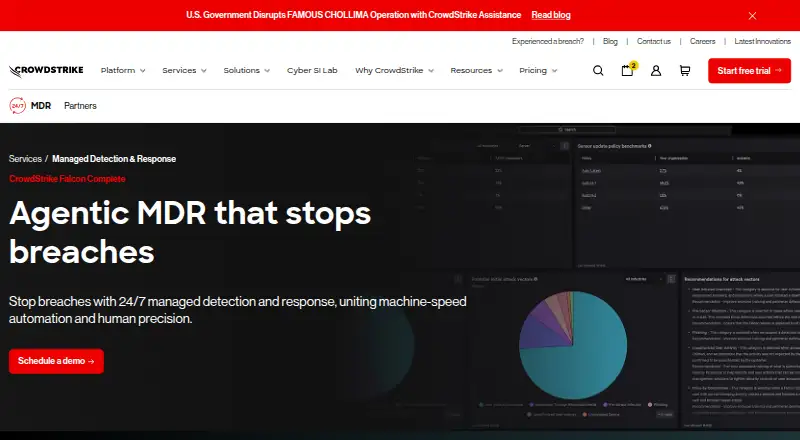Viewport: 800px width, 440px height.
Task: Open the Blog link in top bar
Action: pos(610,41)
